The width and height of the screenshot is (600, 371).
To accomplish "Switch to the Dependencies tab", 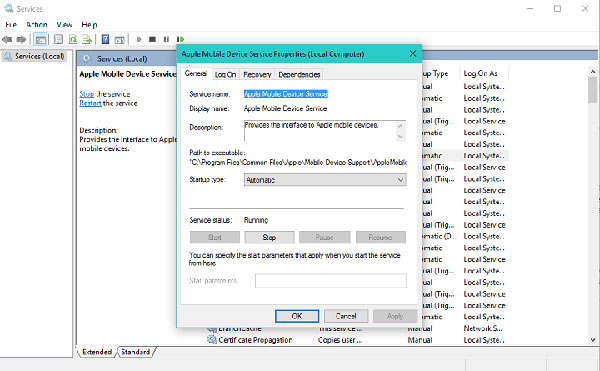I will click(299, 75).
